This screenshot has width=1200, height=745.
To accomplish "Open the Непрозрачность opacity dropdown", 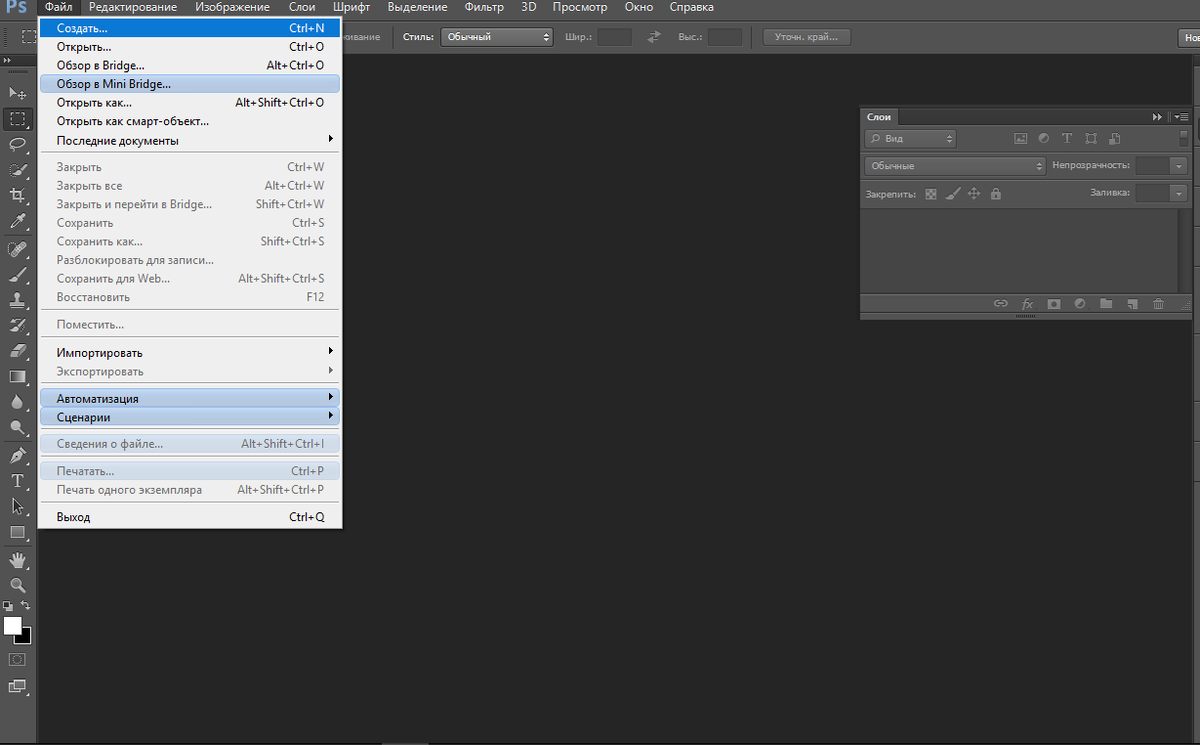I will (x=1180, y=166).
